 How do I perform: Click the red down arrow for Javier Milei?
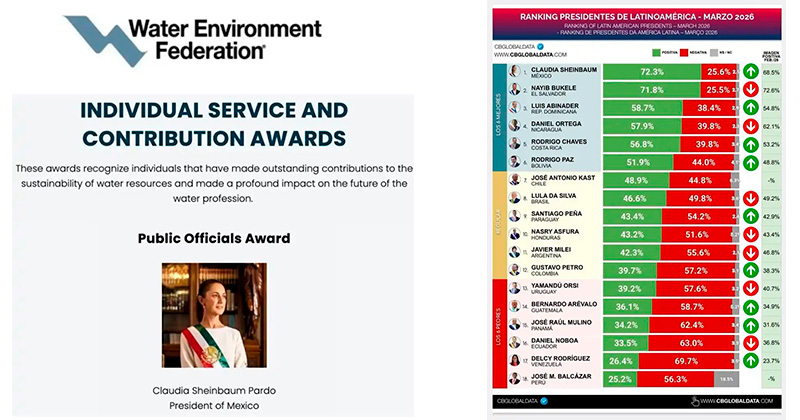[749, 252]
